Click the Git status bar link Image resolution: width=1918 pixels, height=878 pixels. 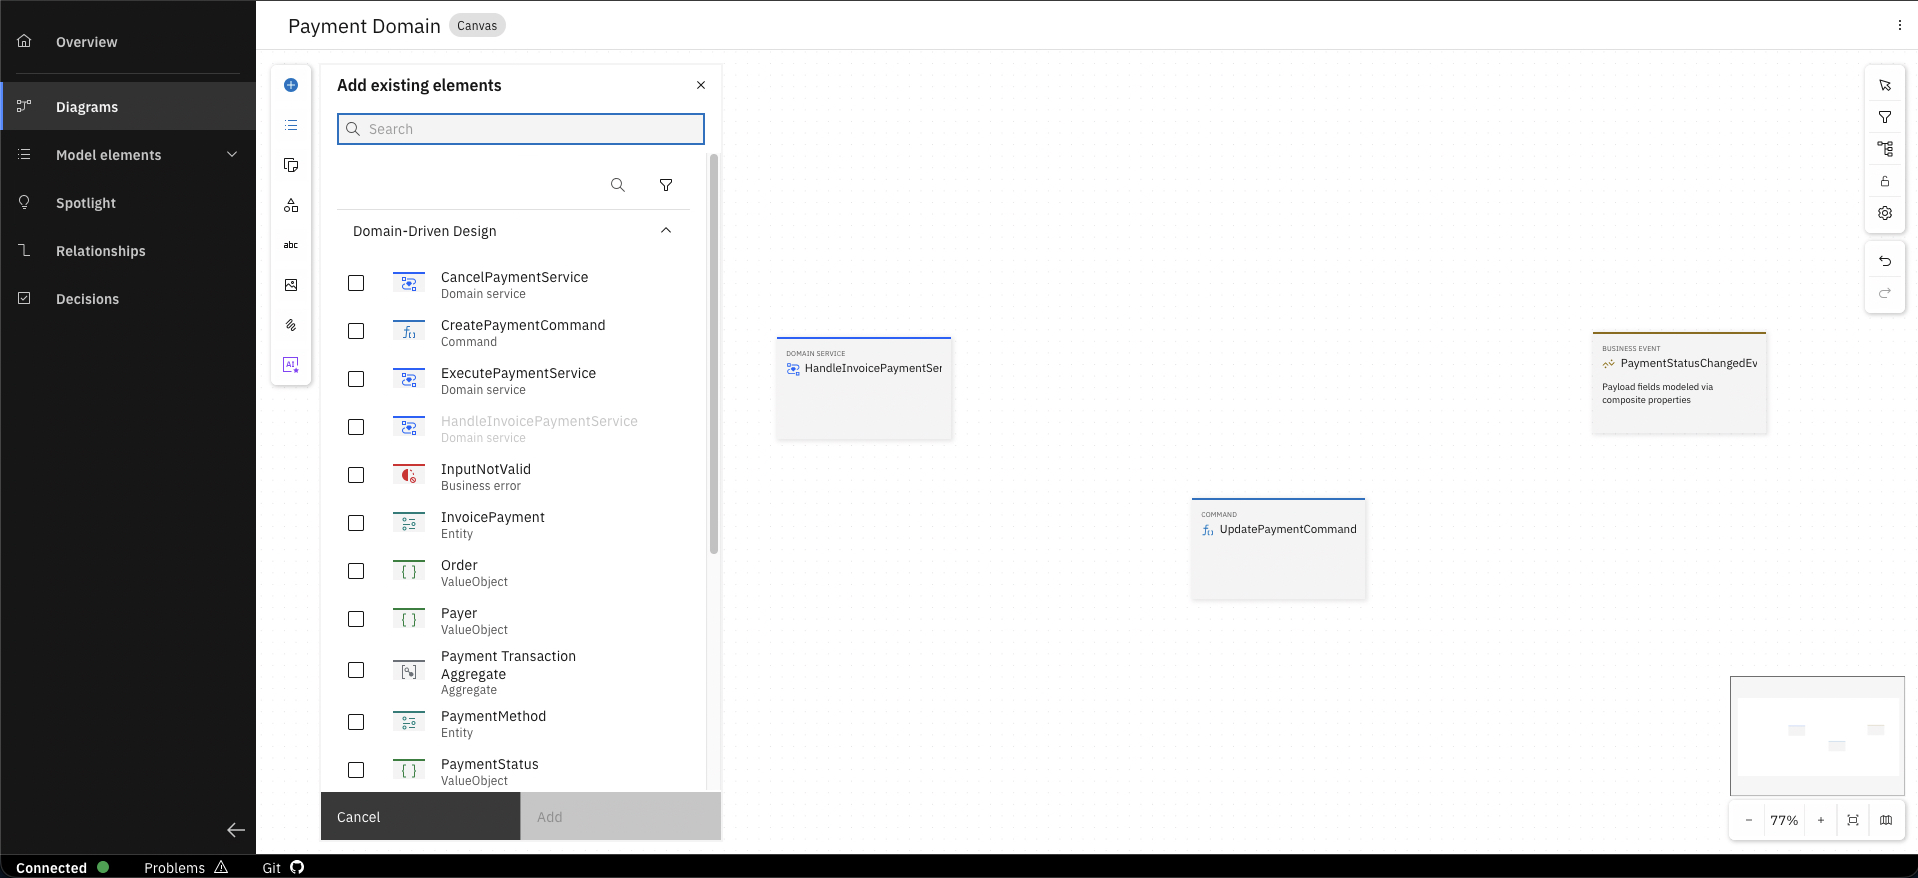pos(283,868)
